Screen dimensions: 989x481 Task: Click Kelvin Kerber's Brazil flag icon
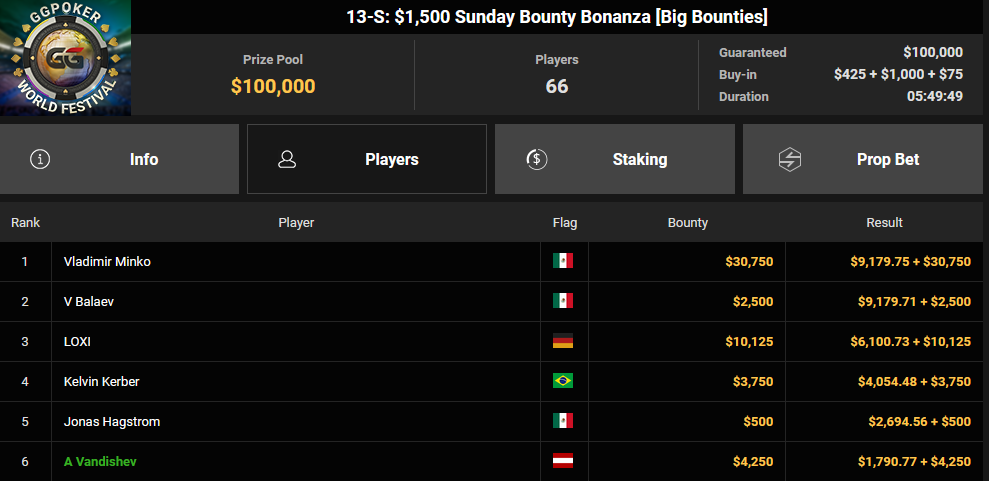[x=563, y=381]
